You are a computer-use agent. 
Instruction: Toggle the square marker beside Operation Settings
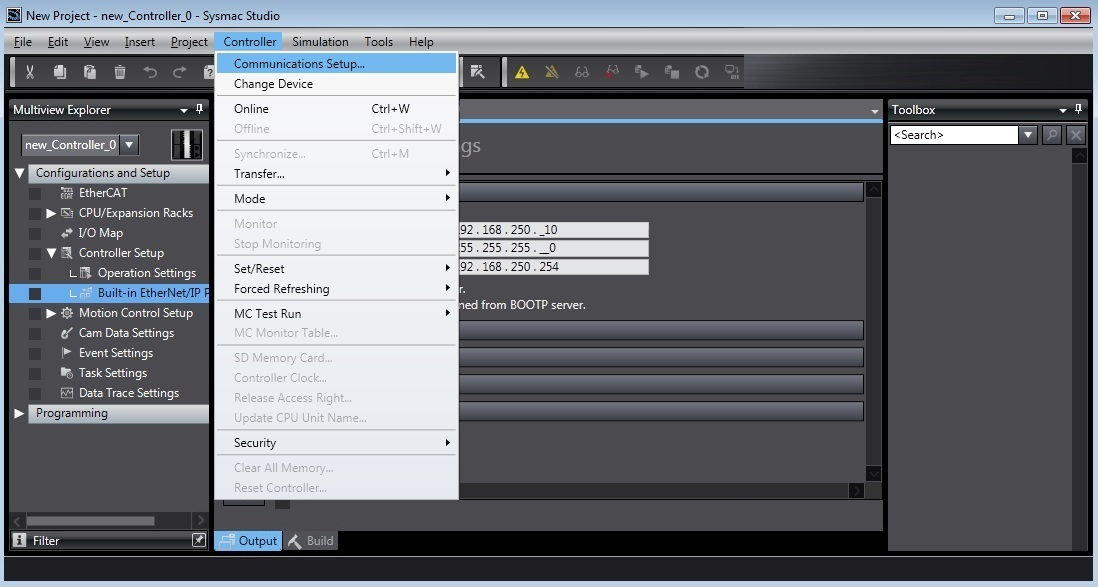click(x=34, y=273)
